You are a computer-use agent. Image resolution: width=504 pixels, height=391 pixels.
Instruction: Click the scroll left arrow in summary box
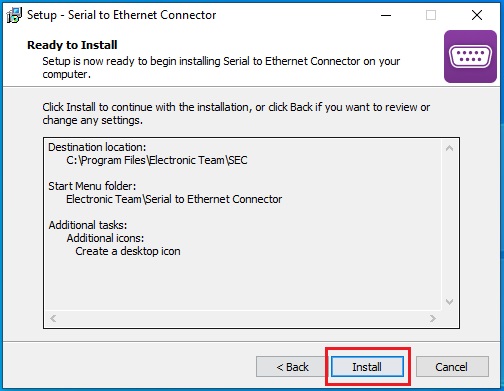tap(53, 318)
